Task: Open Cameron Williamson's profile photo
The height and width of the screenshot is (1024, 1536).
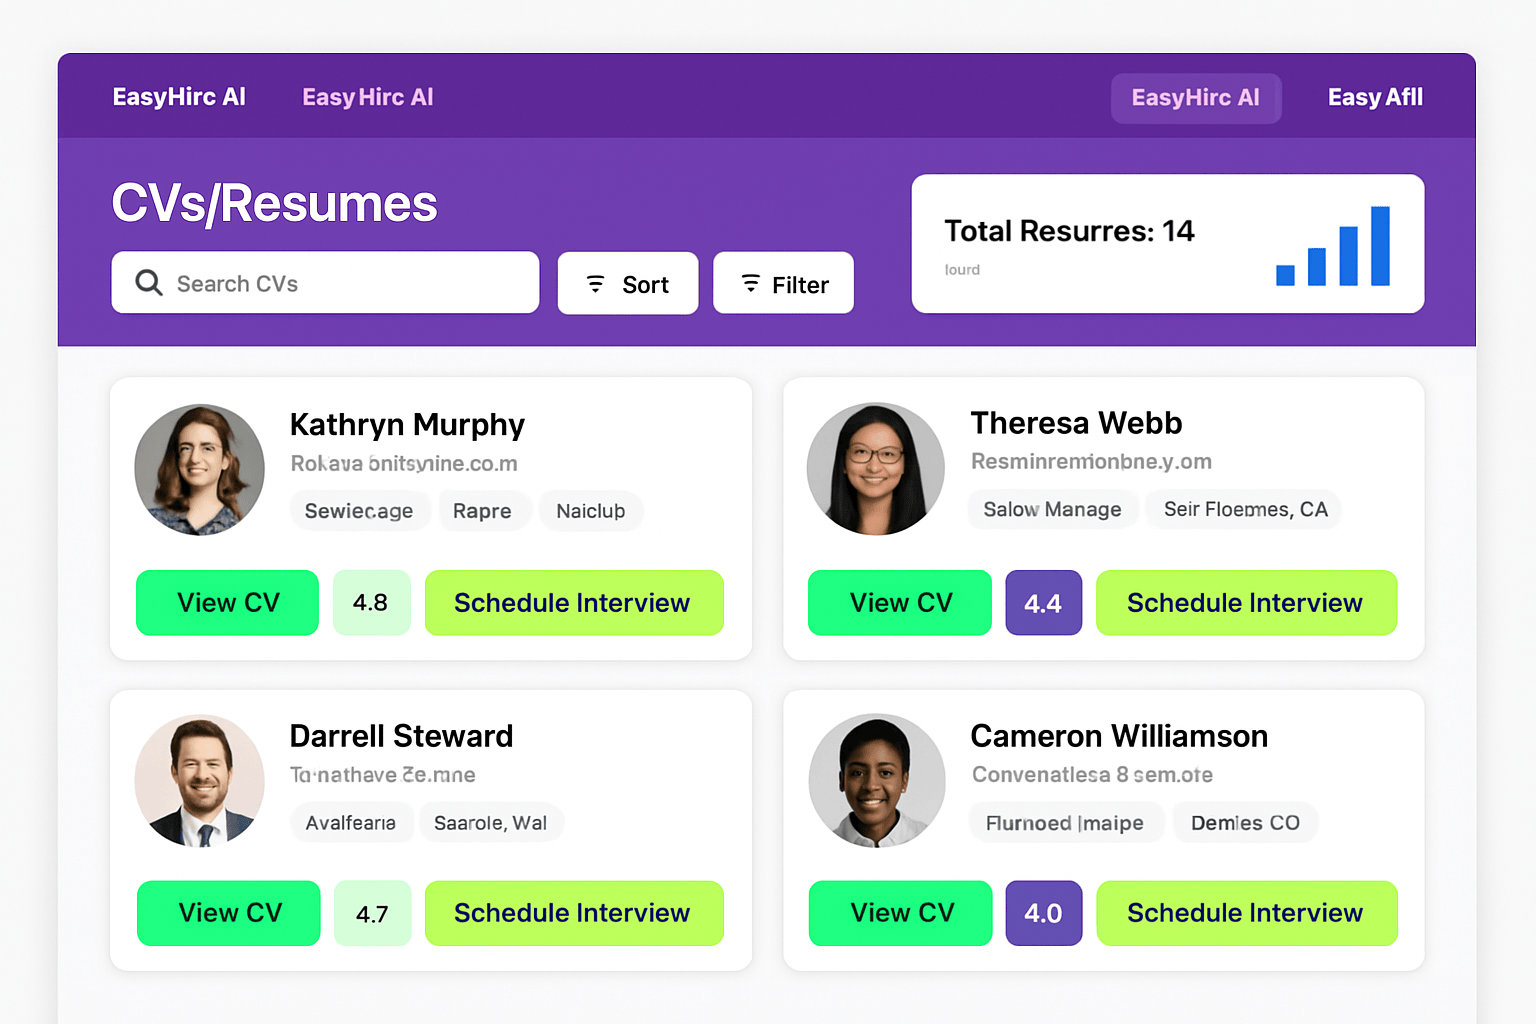Action: pyautogui.click(x=876, y=781)
